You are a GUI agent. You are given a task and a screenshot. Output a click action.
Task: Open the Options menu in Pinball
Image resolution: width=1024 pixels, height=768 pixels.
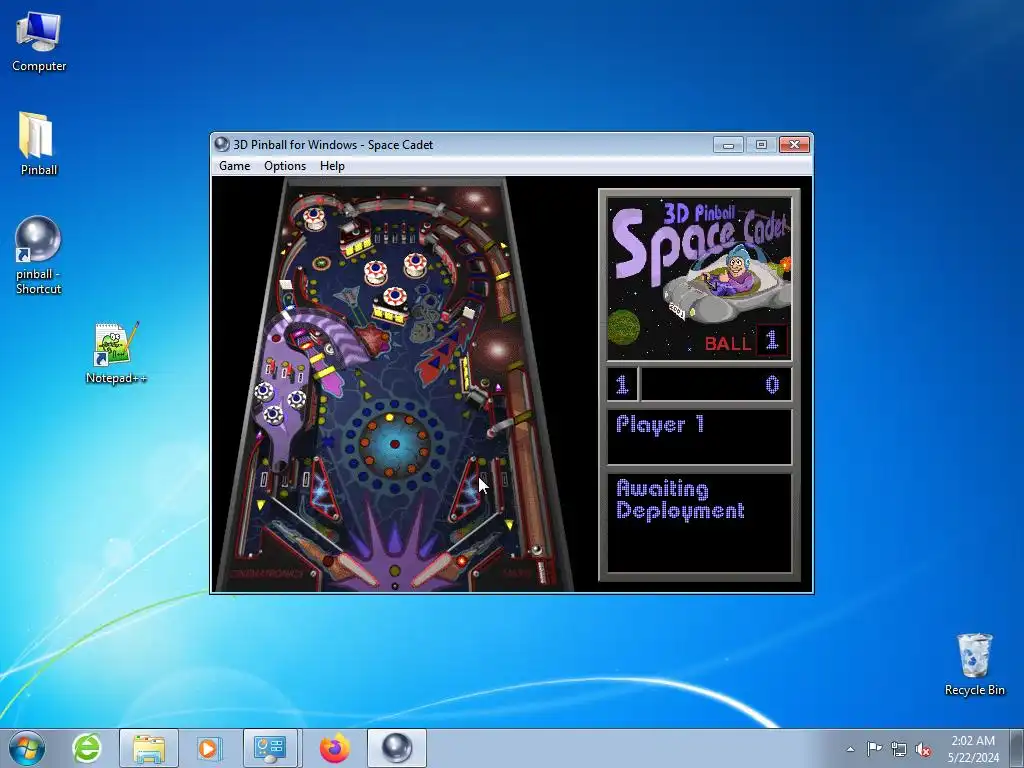point(285,166)
